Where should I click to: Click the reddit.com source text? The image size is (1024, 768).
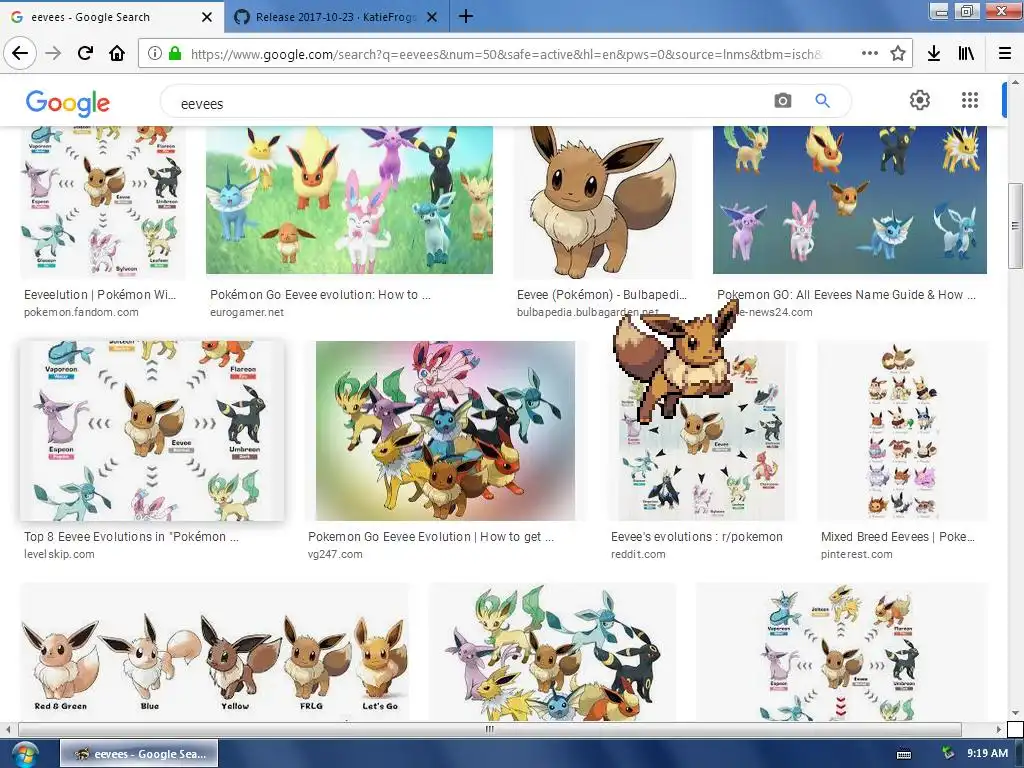pos(638,554)
